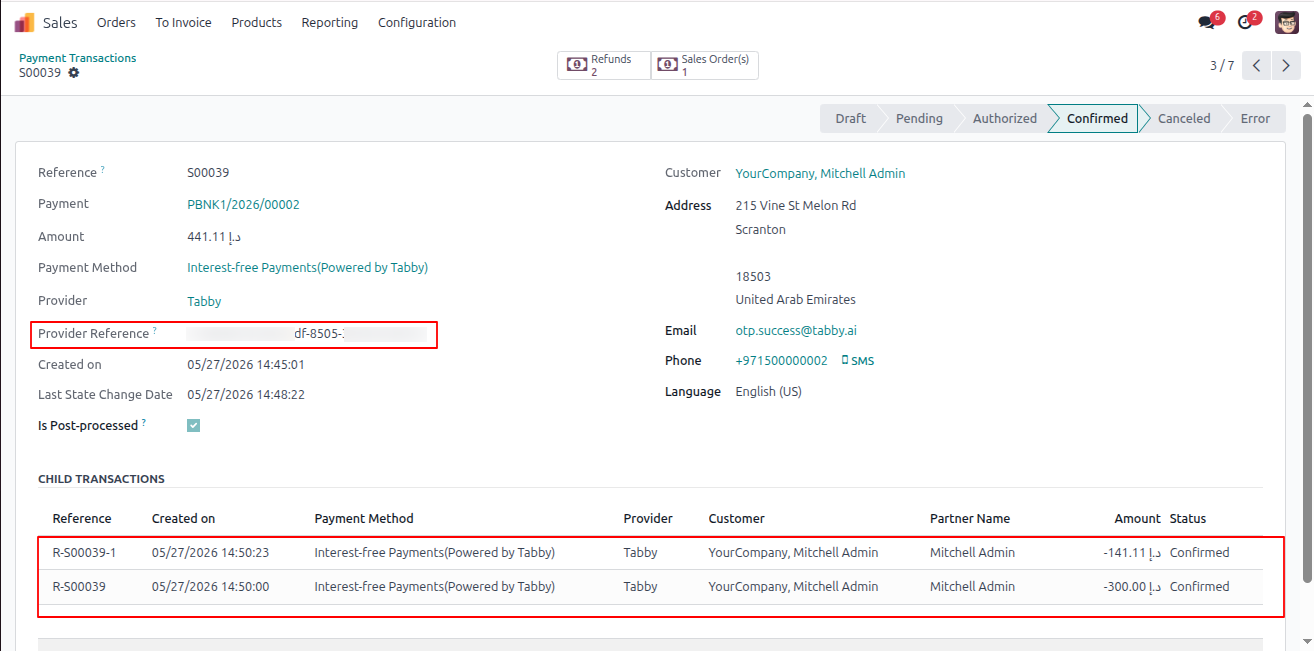Click the Language value English (US)
This screenshot has width=1314, height=651.
tap(768, 392)
